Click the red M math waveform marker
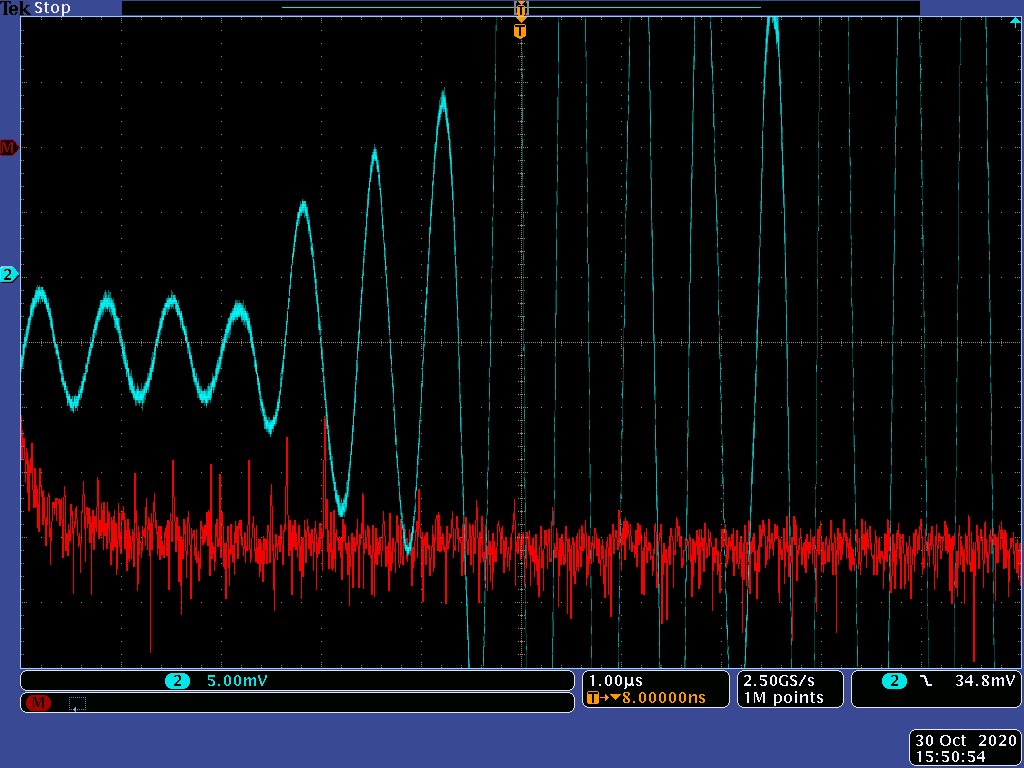1024x768 pixels. tap(9, 148)
